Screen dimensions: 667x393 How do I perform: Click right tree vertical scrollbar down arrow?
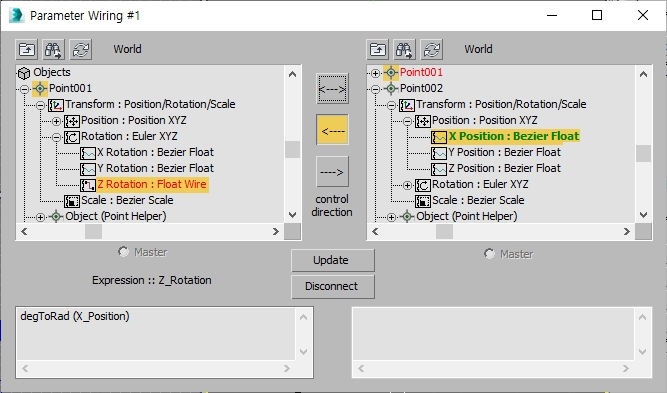click(643, 215)
